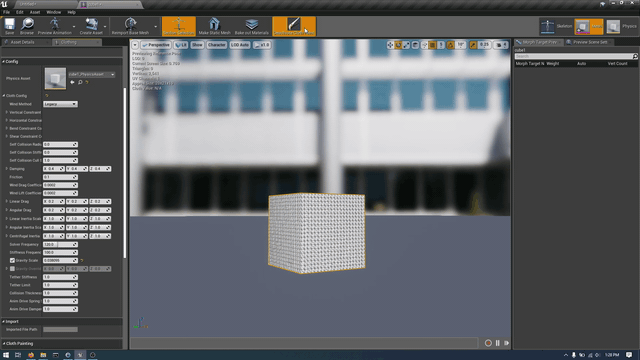Open Browse to find asset in content browser
The height and width of the screenshot is (360, 640).
pos(27,26)
